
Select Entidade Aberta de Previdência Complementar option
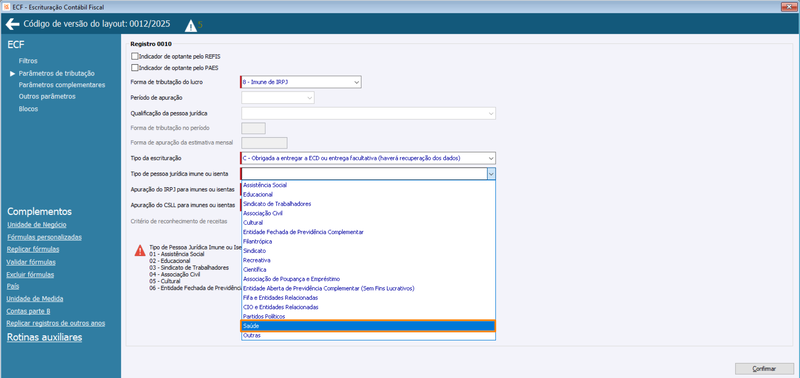pos(368,288)
